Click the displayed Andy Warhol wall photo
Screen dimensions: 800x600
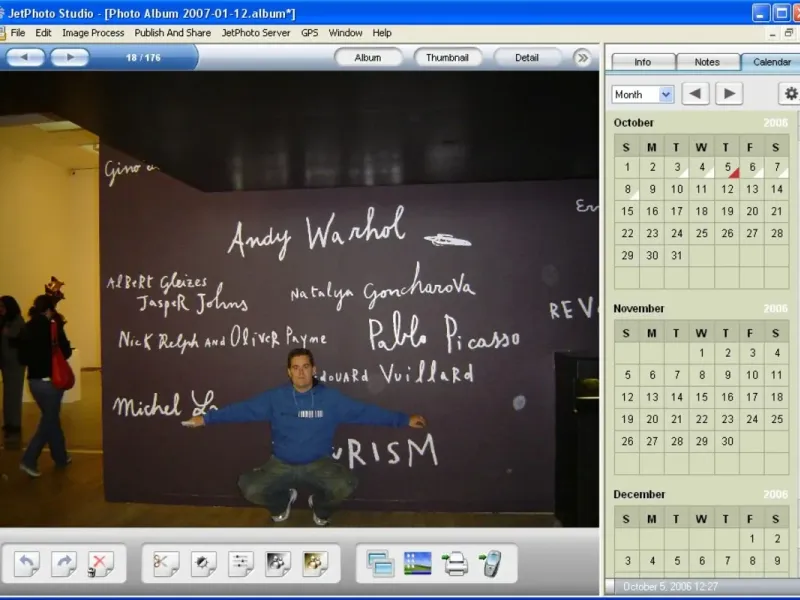pos(299,299)
